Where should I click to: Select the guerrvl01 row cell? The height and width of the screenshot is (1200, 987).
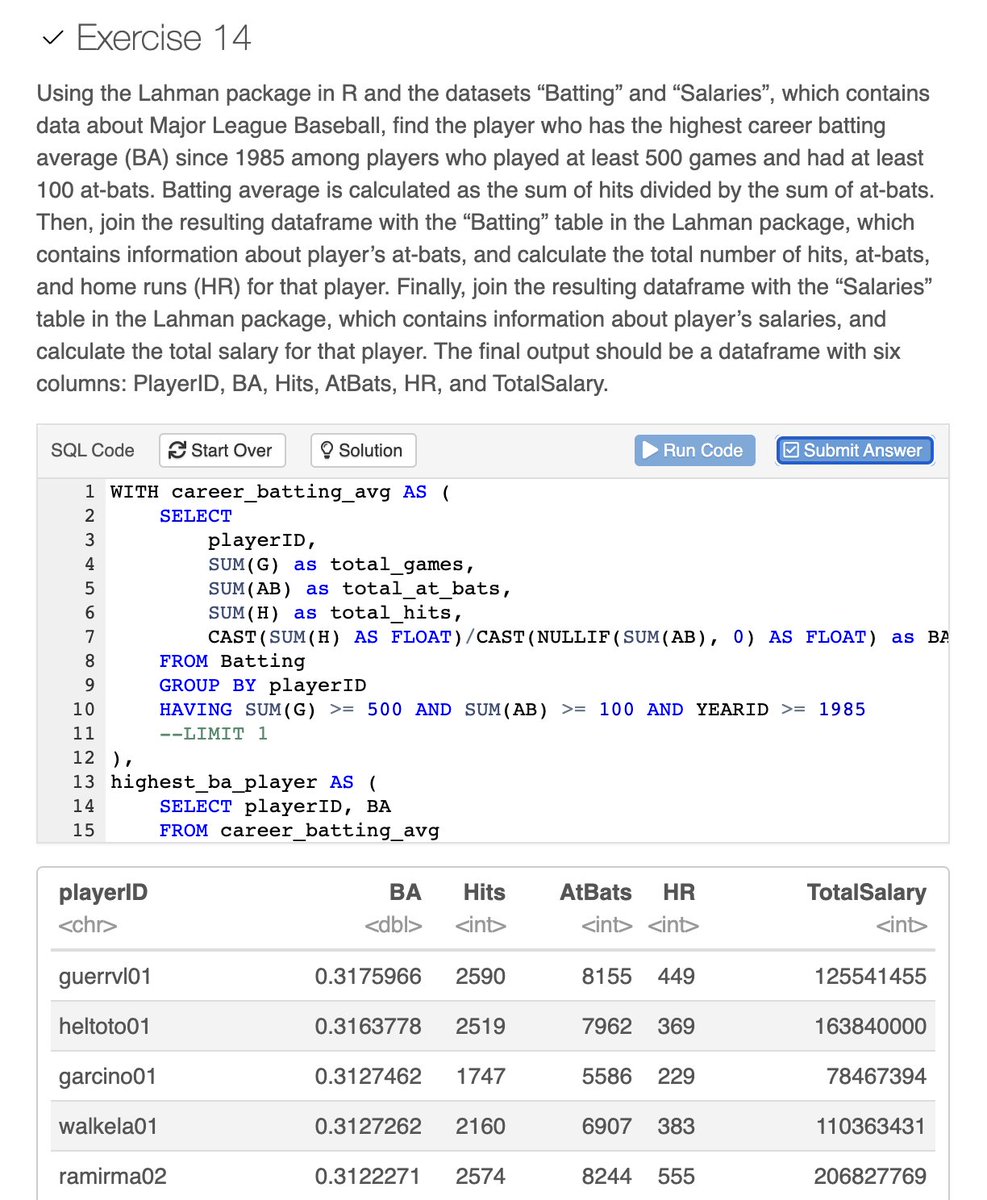[x=106, y=976]
